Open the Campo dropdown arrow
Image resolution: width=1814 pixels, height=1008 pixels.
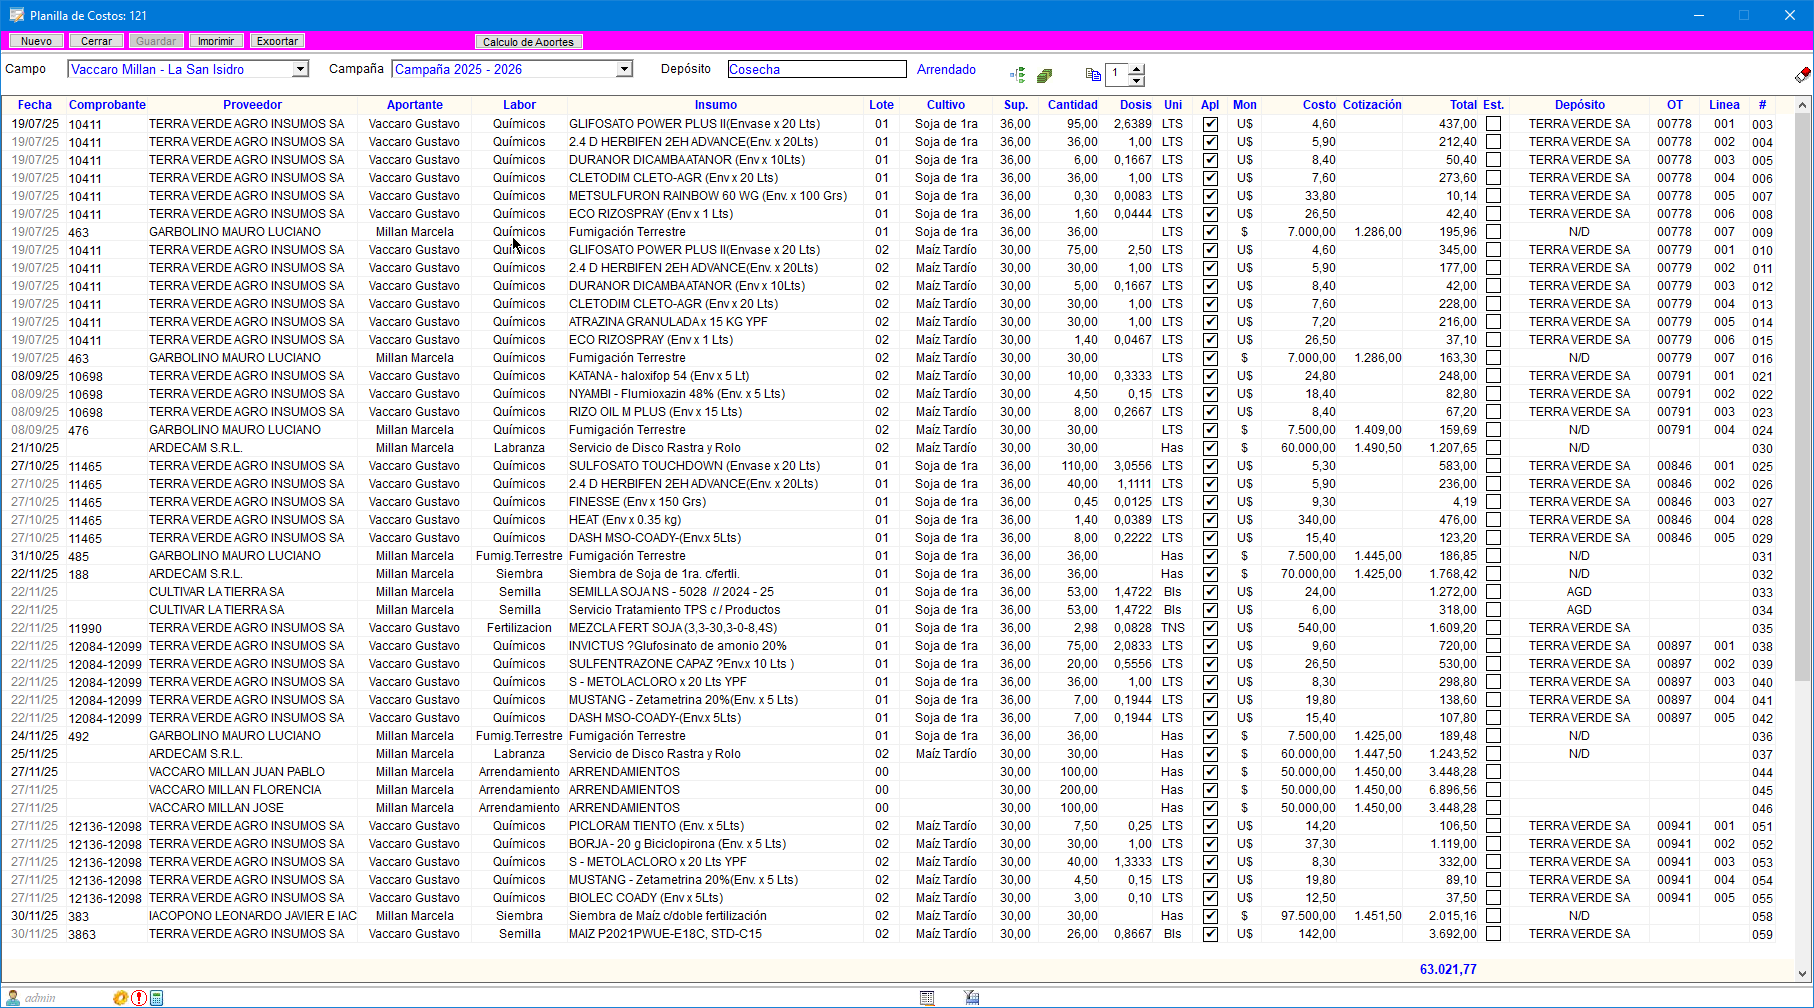(299, 69)
